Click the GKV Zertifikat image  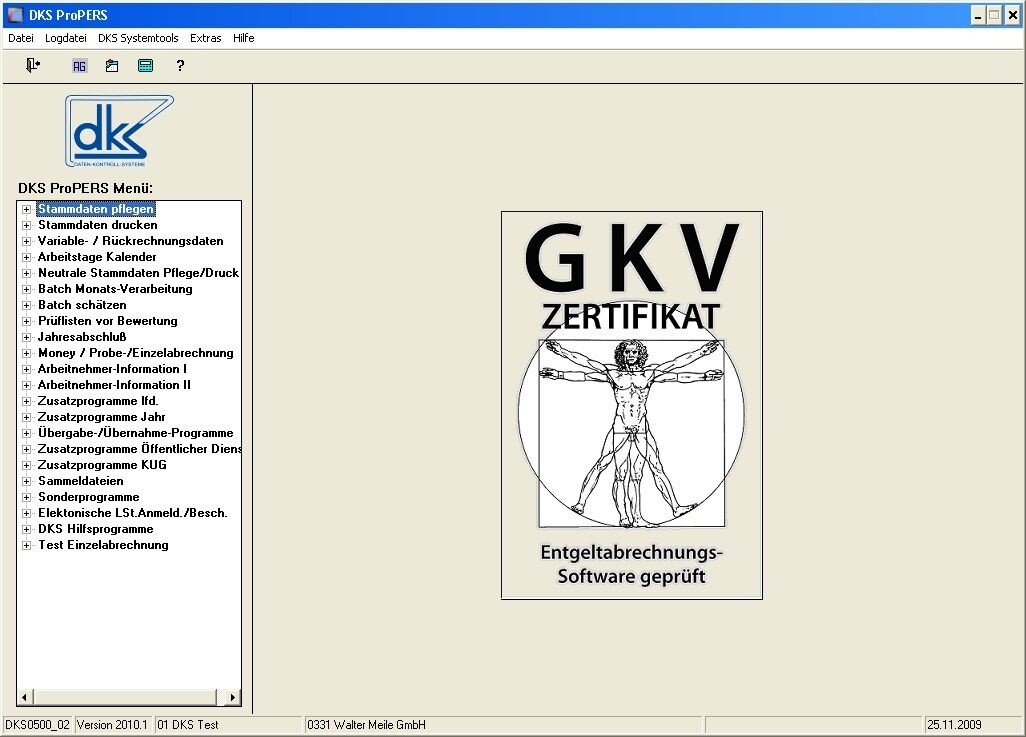[x=631, y=405]
